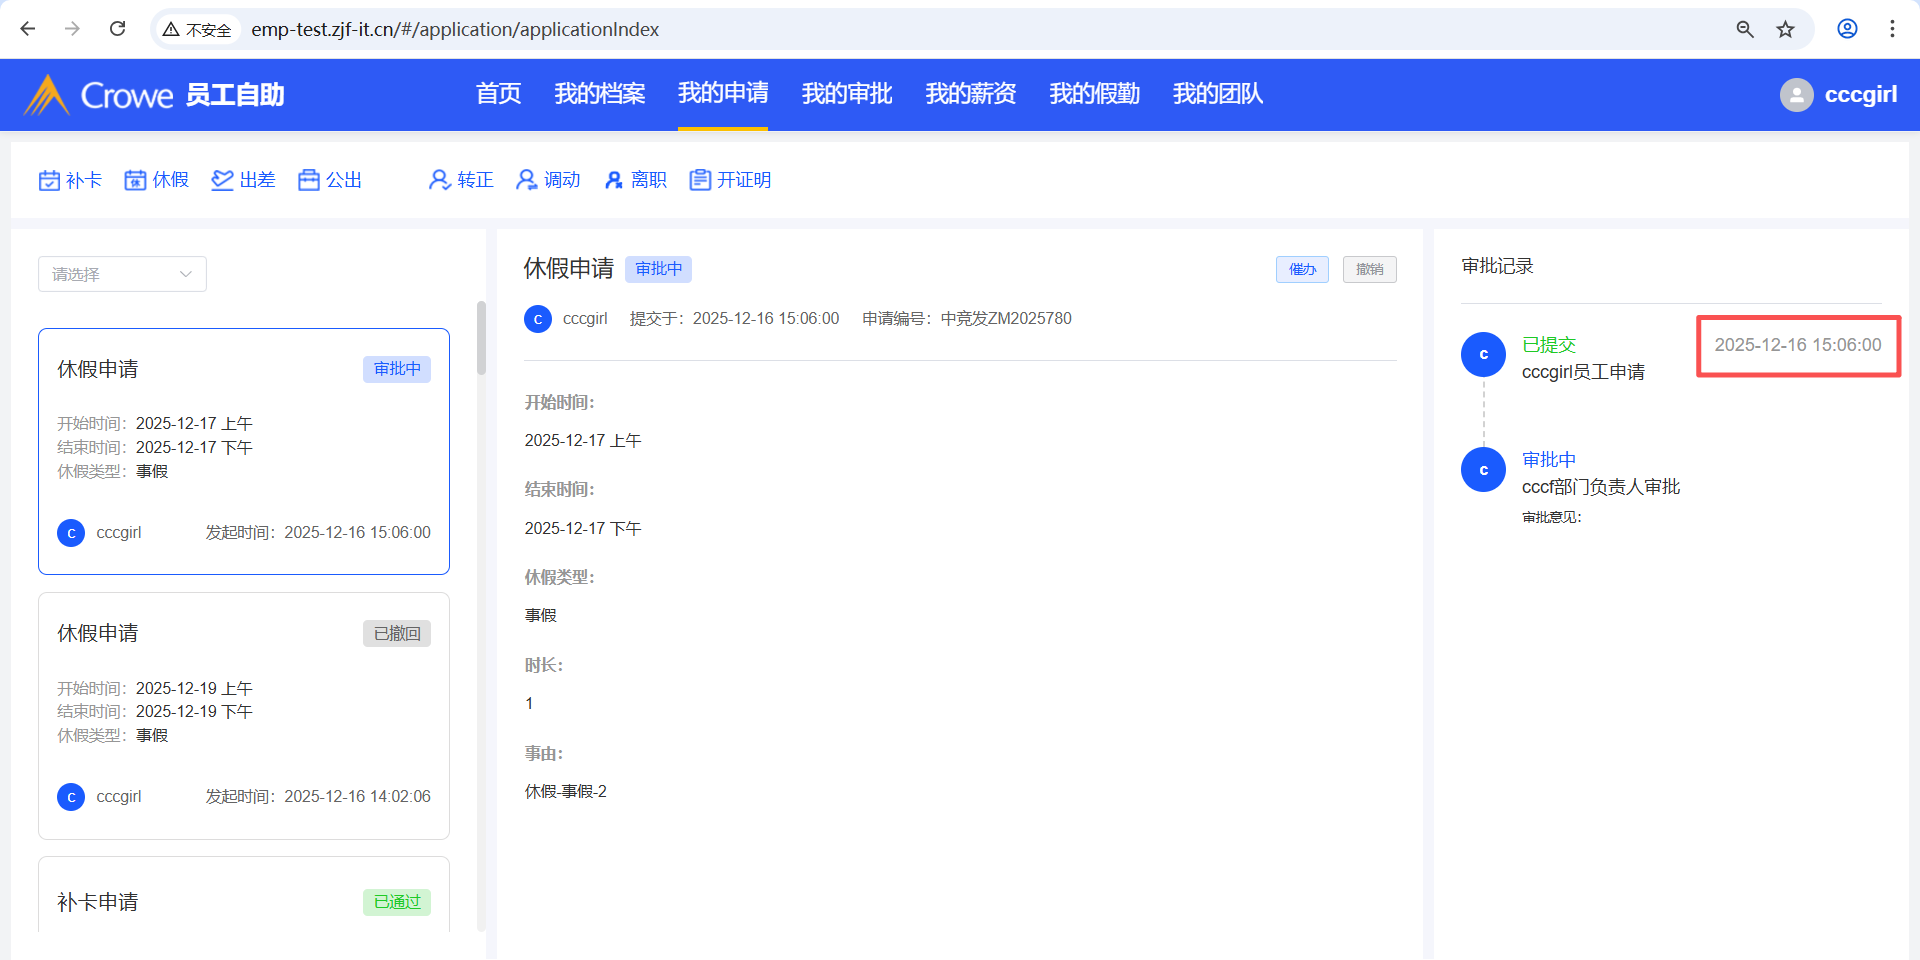Image resolution: width=1920 pixels, height=960 pixels.
Task: Click the 离职 resignation icon
Action: [614, 180]
